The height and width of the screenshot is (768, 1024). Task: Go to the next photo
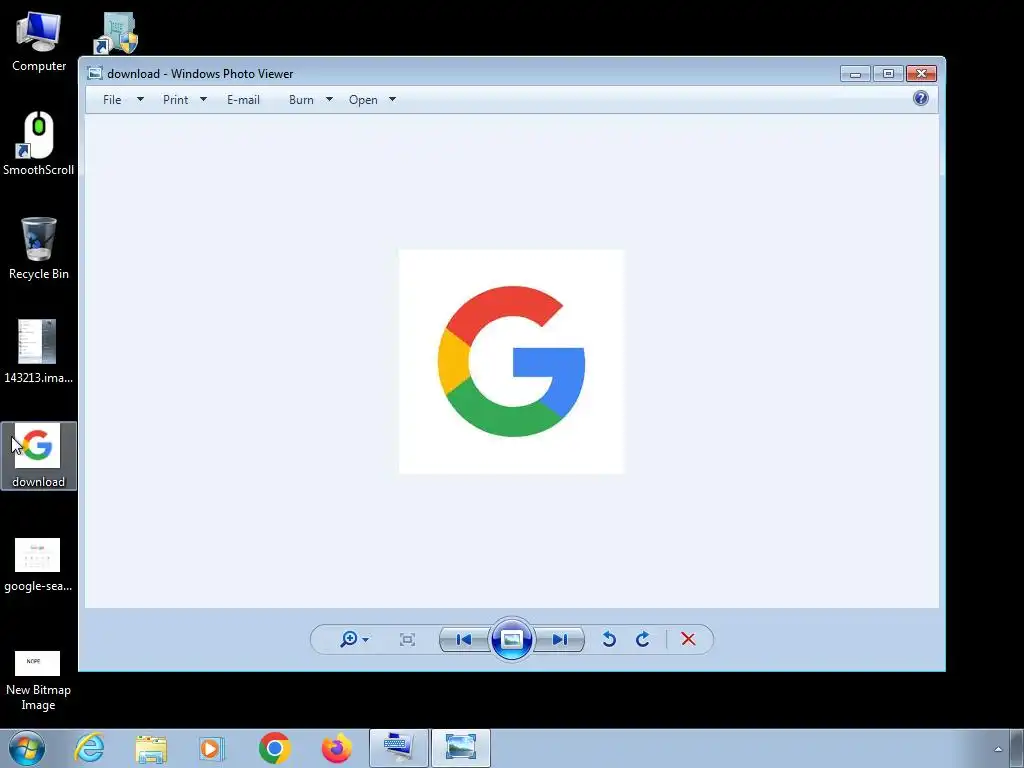560,639
